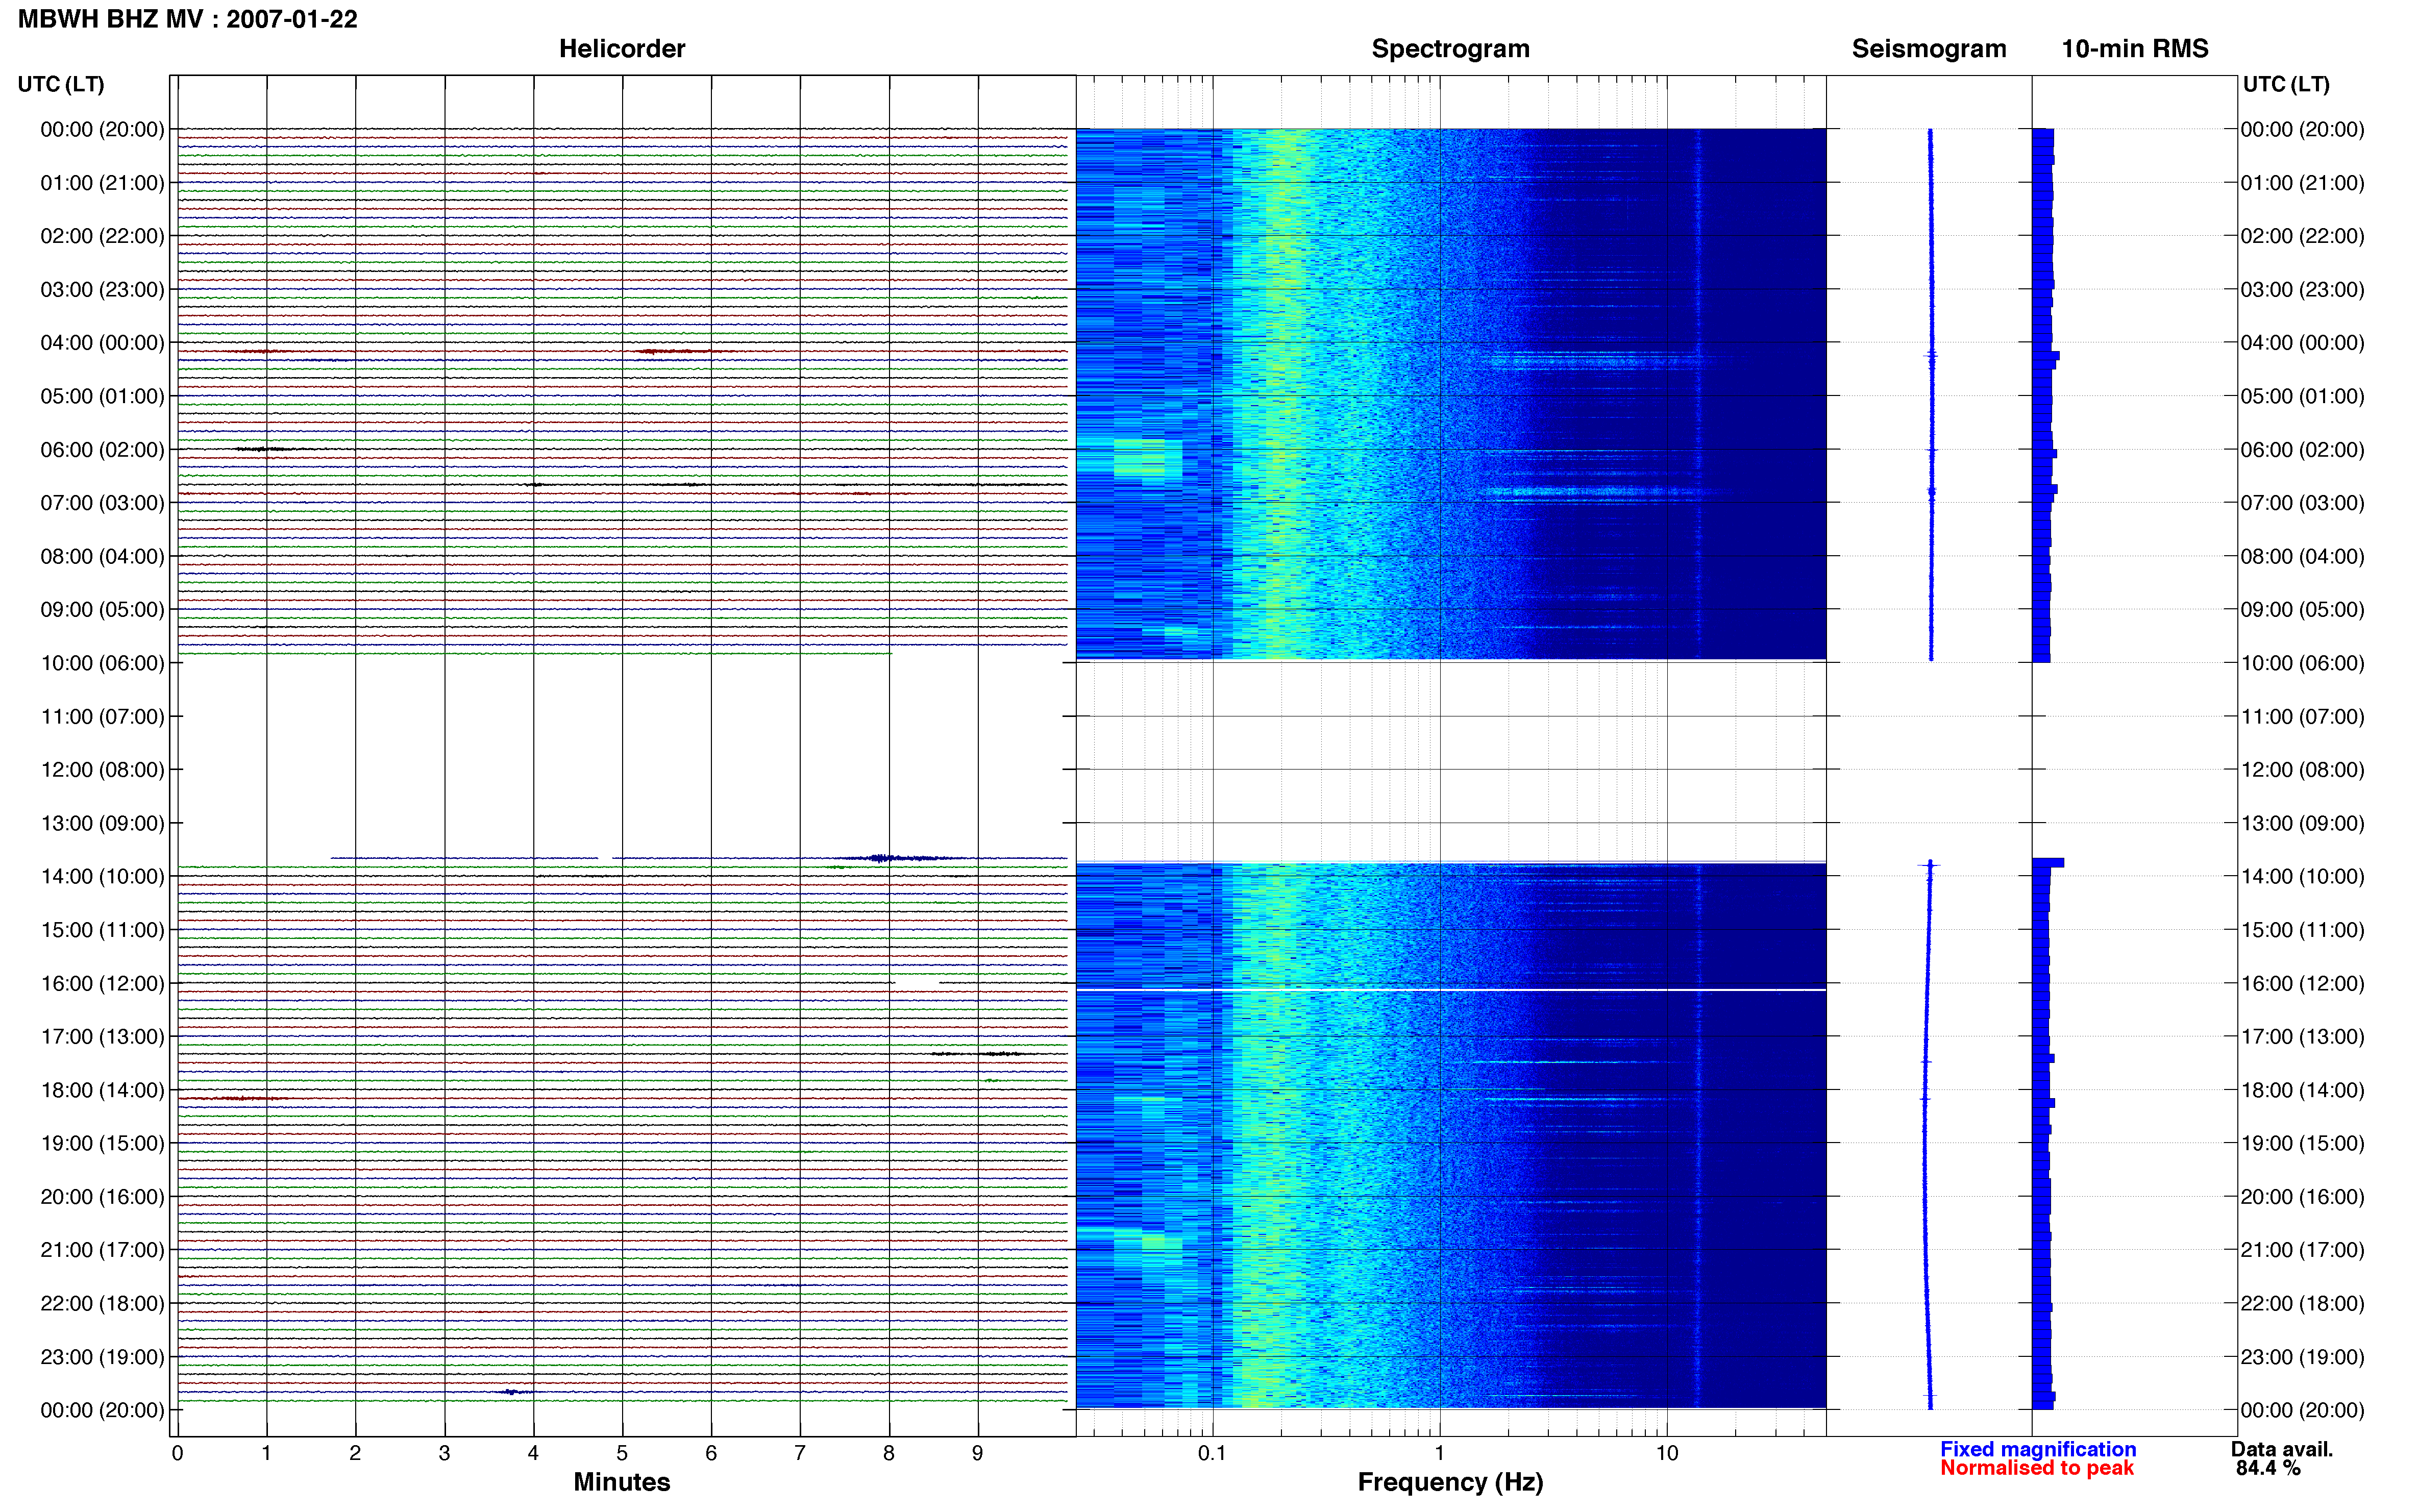The image size is (2419, 1512).
Task: Click "12:00 (08:00)" on the RMS panel time axis
Action: click(2303, 770)
